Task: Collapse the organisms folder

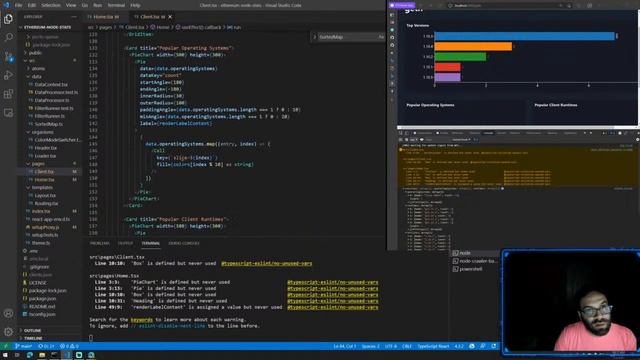Action: coord(42,132)
